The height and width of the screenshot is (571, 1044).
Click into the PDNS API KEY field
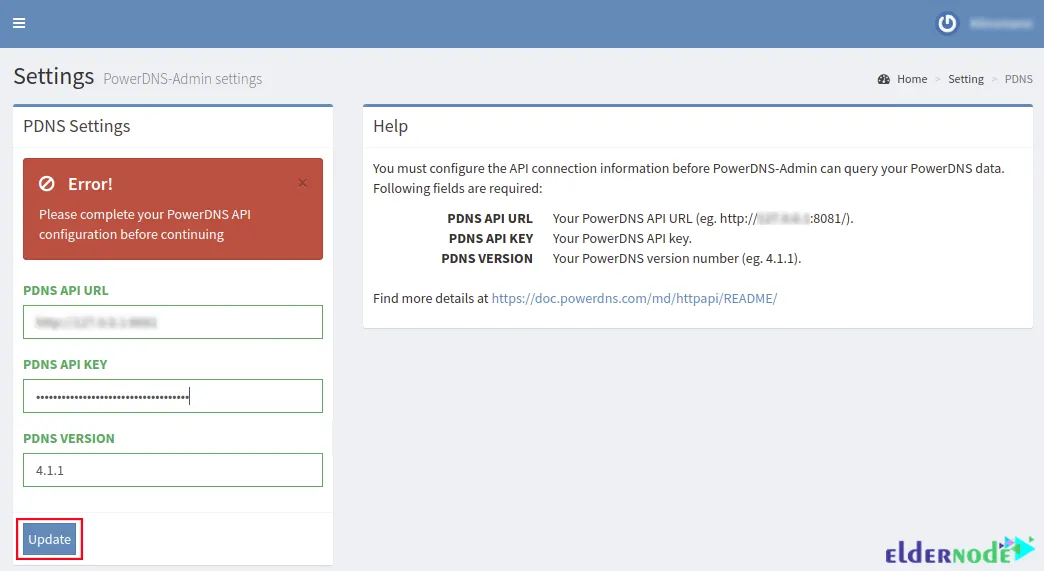(173, 396)
